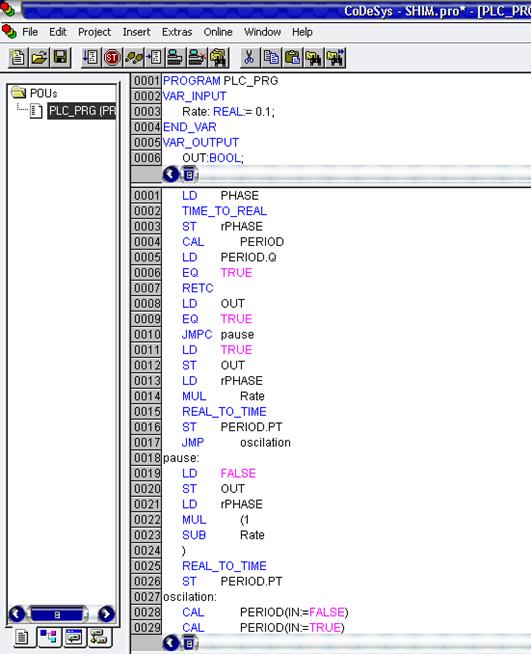Click the Find binoculars icon
531x654 pixels.
coord(314,58)
